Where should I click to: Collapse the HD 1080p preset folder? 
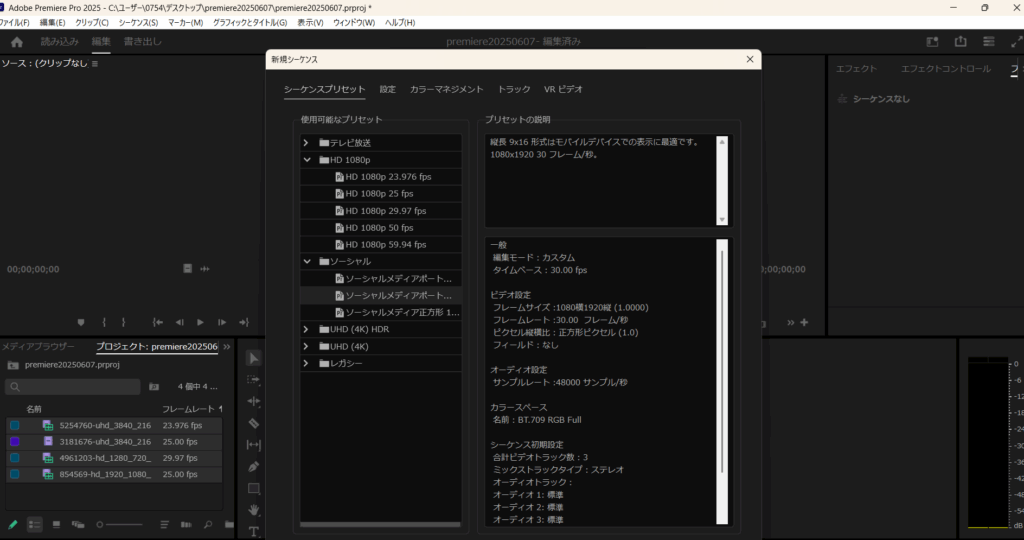(307, 160)
